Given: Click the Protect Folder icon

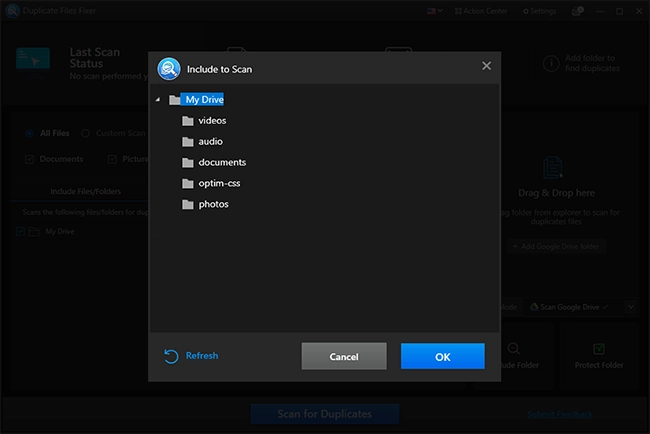Looking at the screenshot, I should (599, 349).
